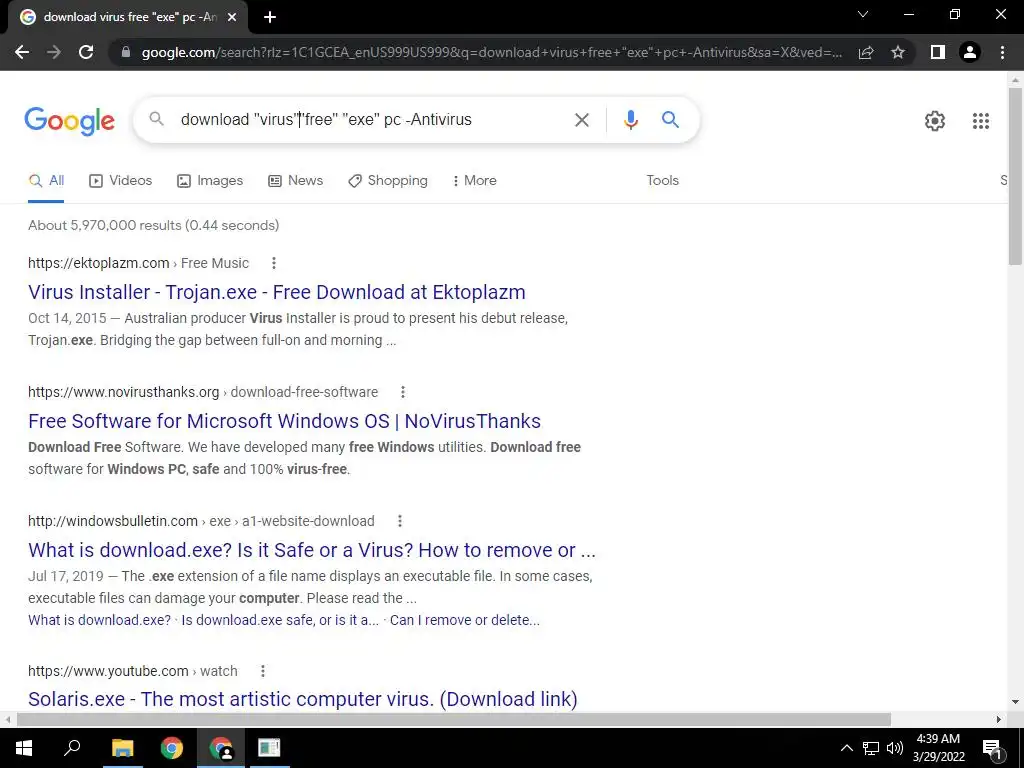Viewport: 1024px width, 768px height.
Task: Open options for novirusthanks.org result
Action: [x=402, y=392]
